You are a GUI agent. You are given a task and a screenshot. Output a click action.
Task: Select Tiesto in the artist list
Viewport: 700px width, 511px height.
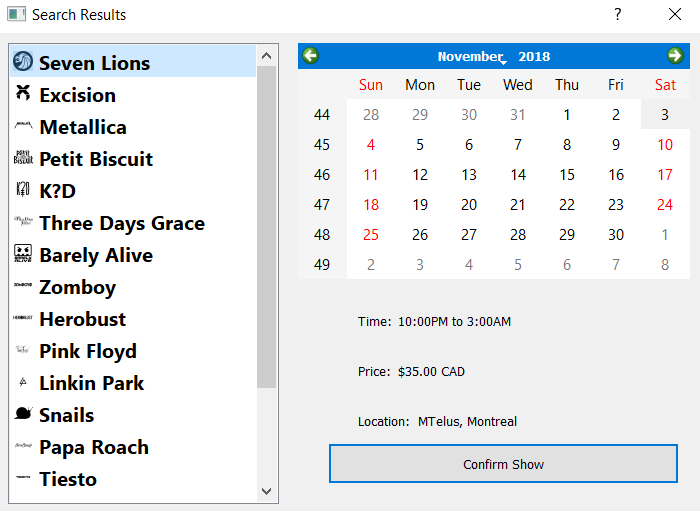133,479
